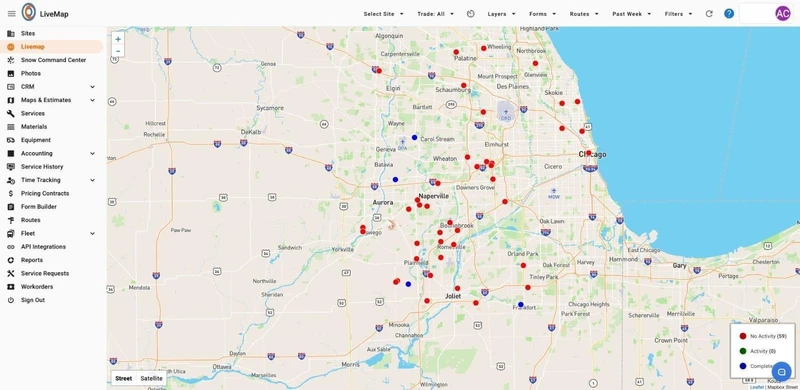The height and width of the screenshot is (390, 800).
Task: Click the Sites building icon
Action: (x=11, y=33)
